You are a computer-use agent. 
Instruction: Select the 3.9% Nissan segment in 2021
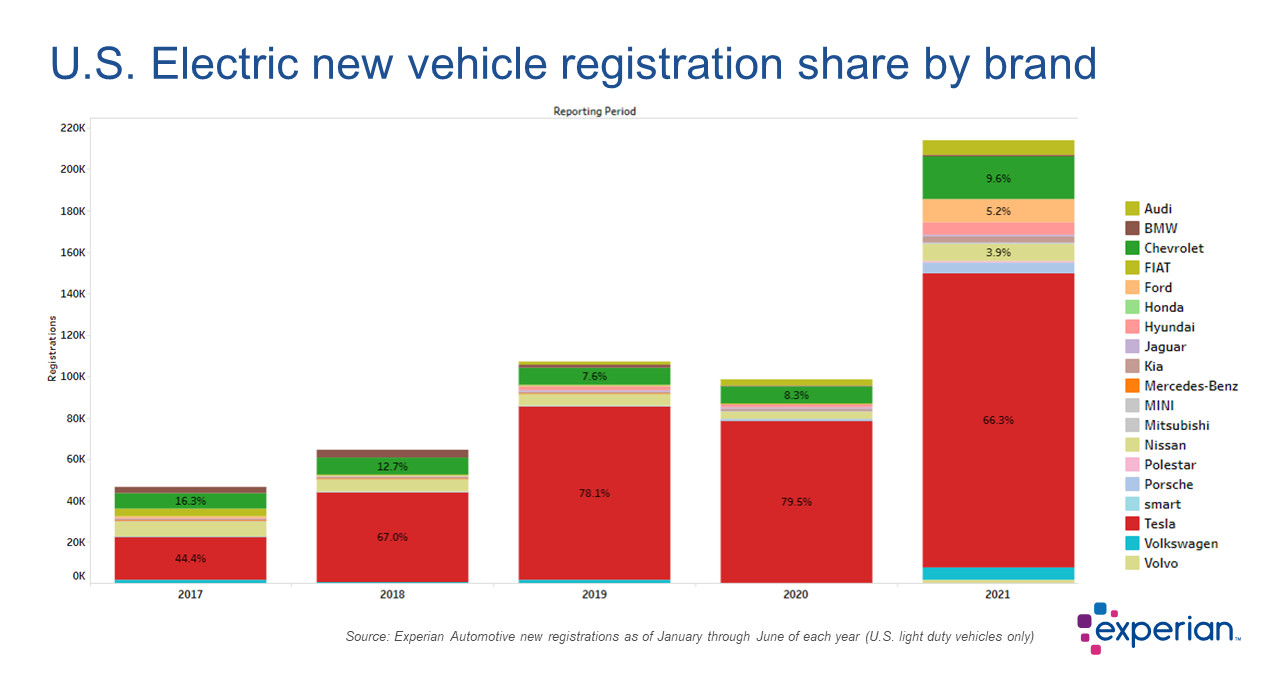tap(997, 252)
